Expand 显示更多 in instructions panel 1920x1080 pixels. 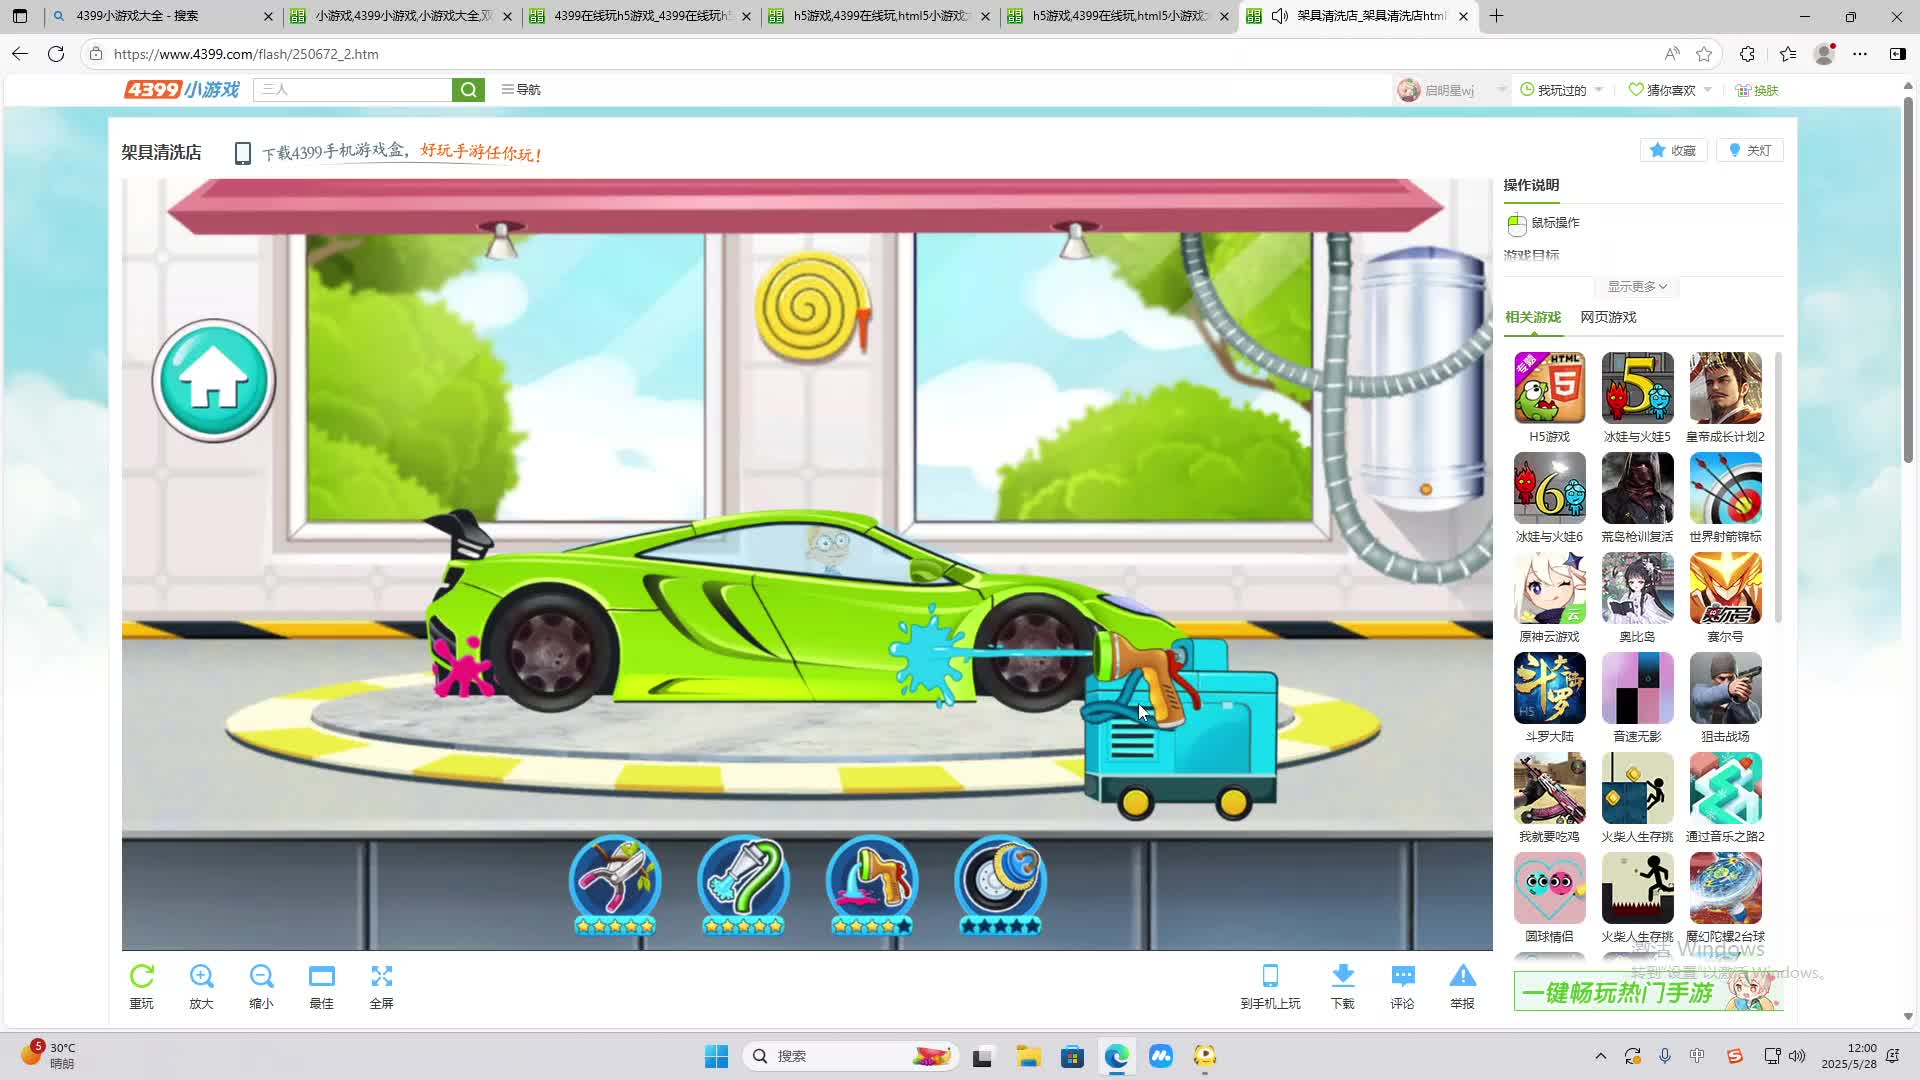[1636, 287]
